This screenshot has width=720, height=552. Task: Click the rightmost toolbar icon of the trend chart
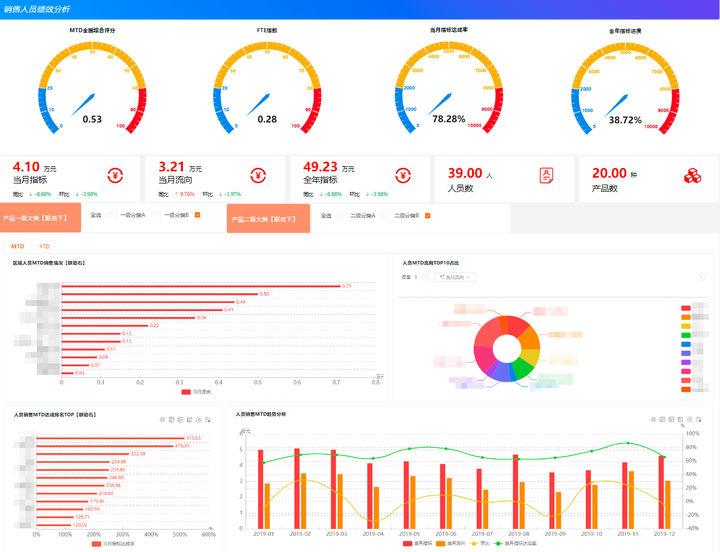pos(698,419)
